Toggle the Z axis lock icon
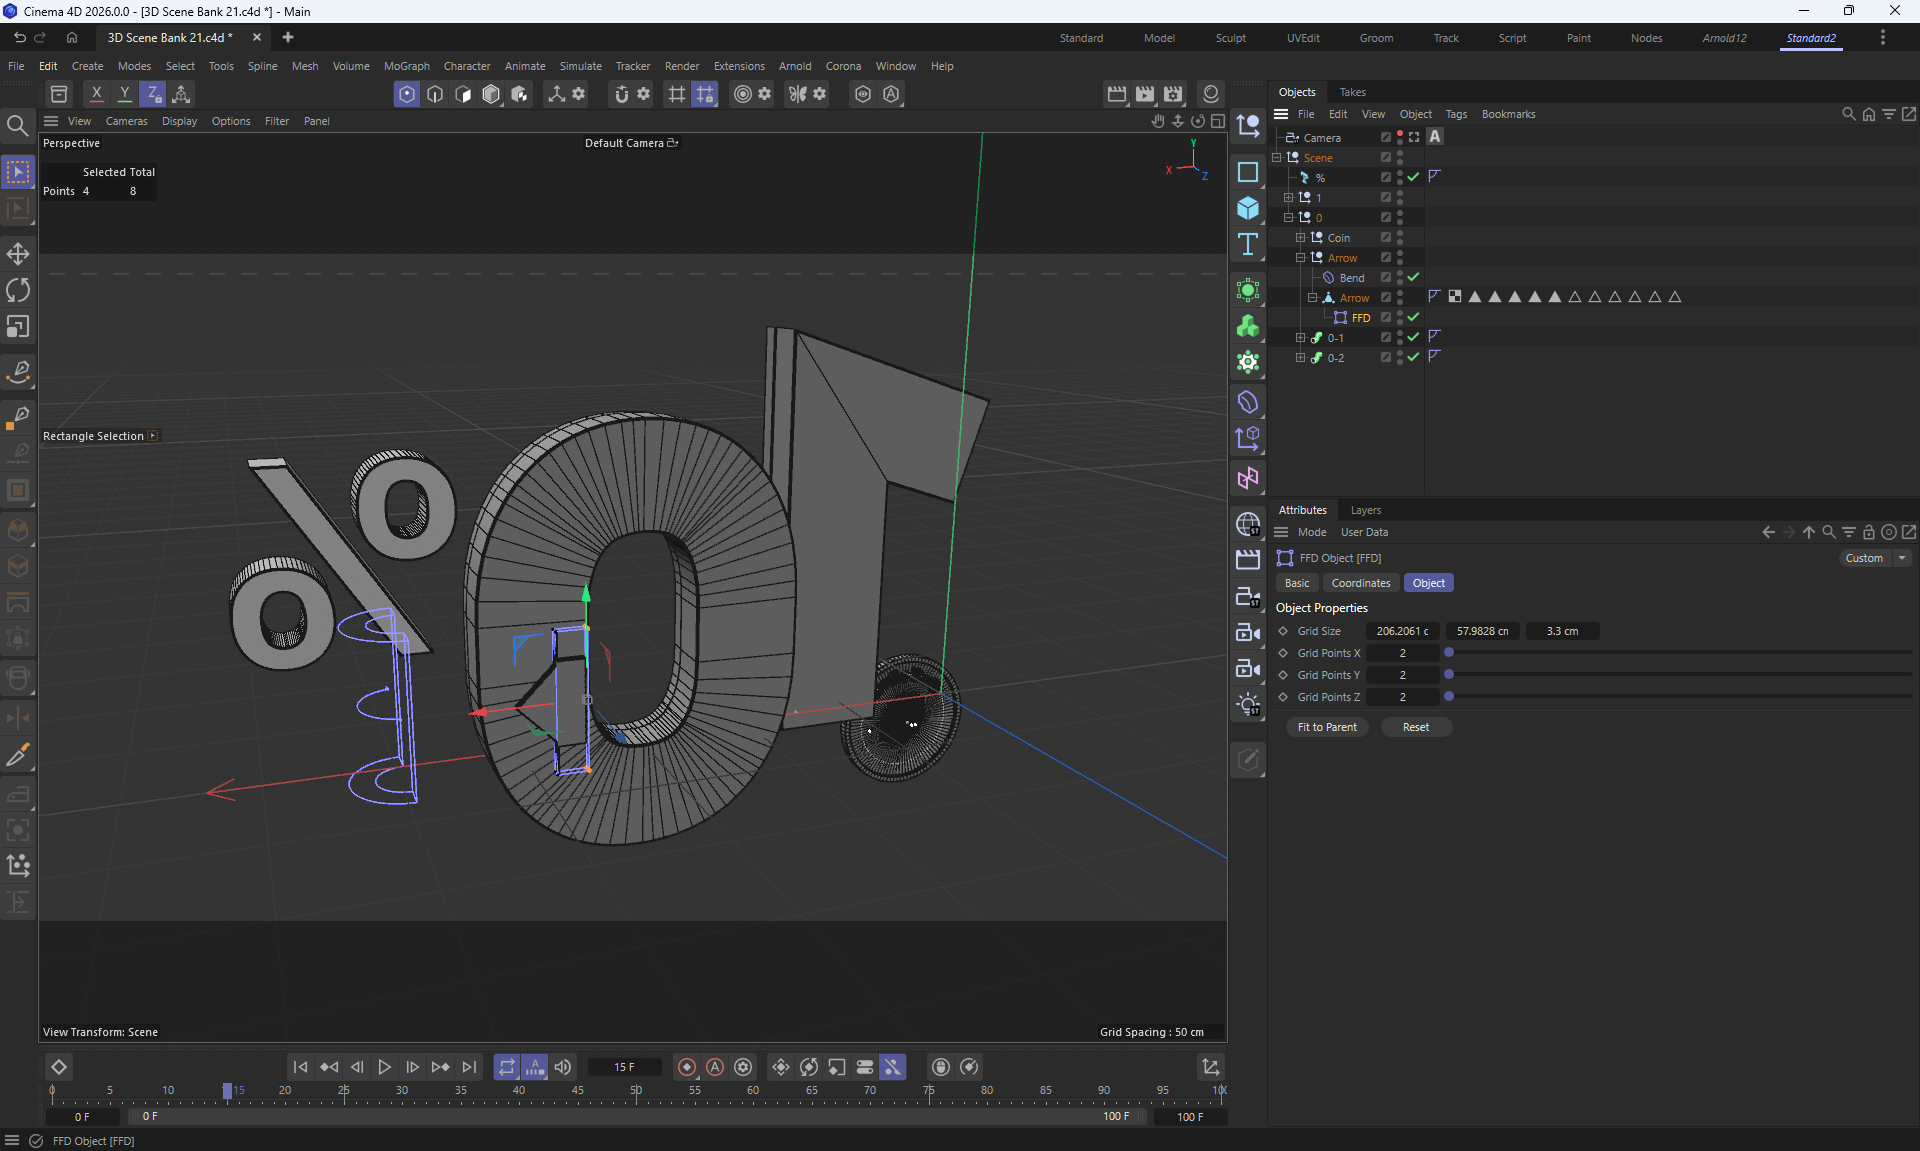 pos(153,94)
